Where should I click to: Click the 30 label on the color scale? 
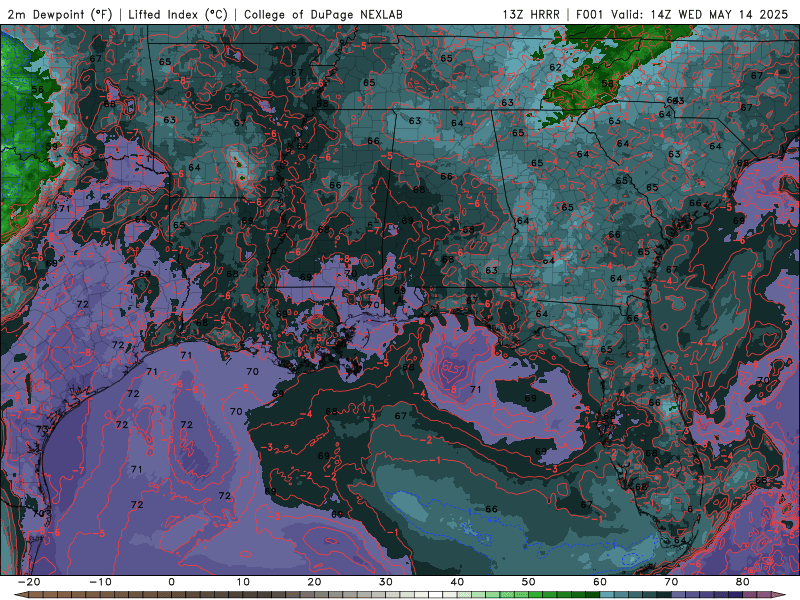[386, 582]
